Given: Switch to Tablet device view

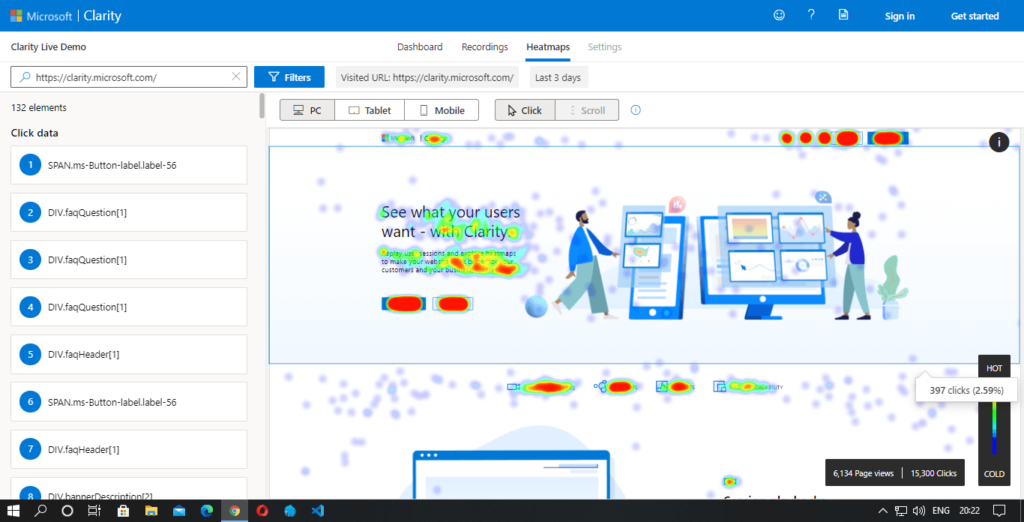Looking at the screenshot, I should click(x=370, y=110).
